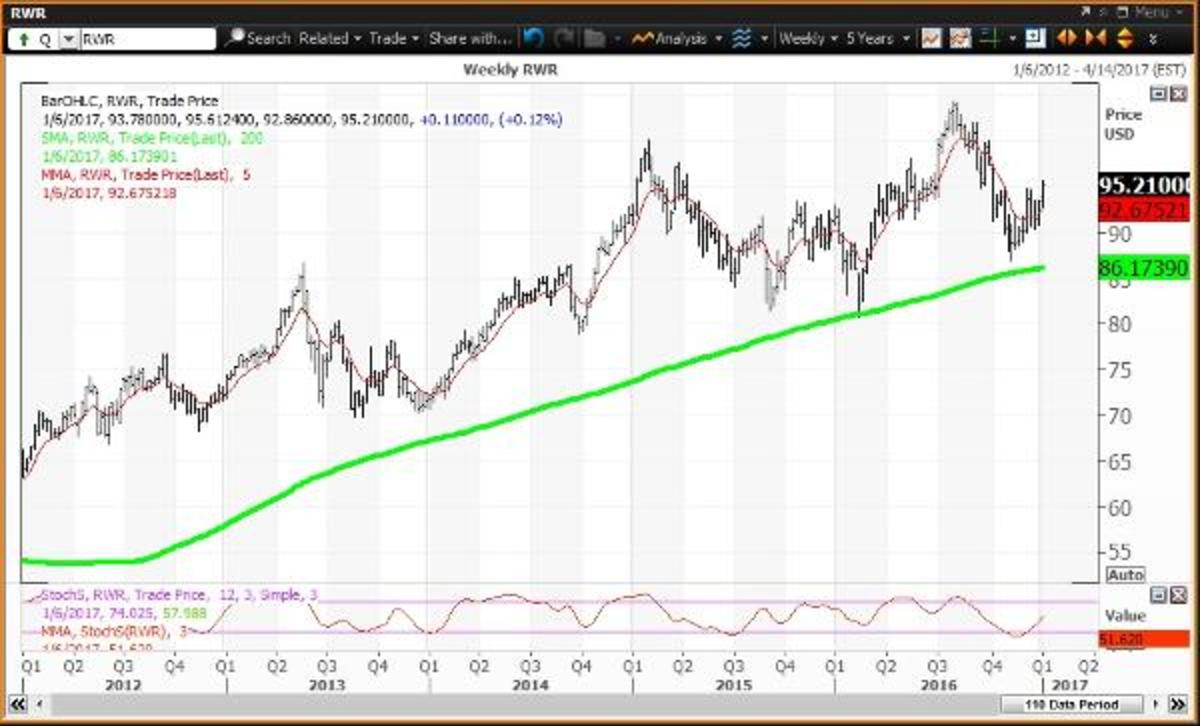Click the SMA, RWR, Trade Price(Last), 200 legend
This screenshot has height=726, width=1200.
(x=151, y=138)
